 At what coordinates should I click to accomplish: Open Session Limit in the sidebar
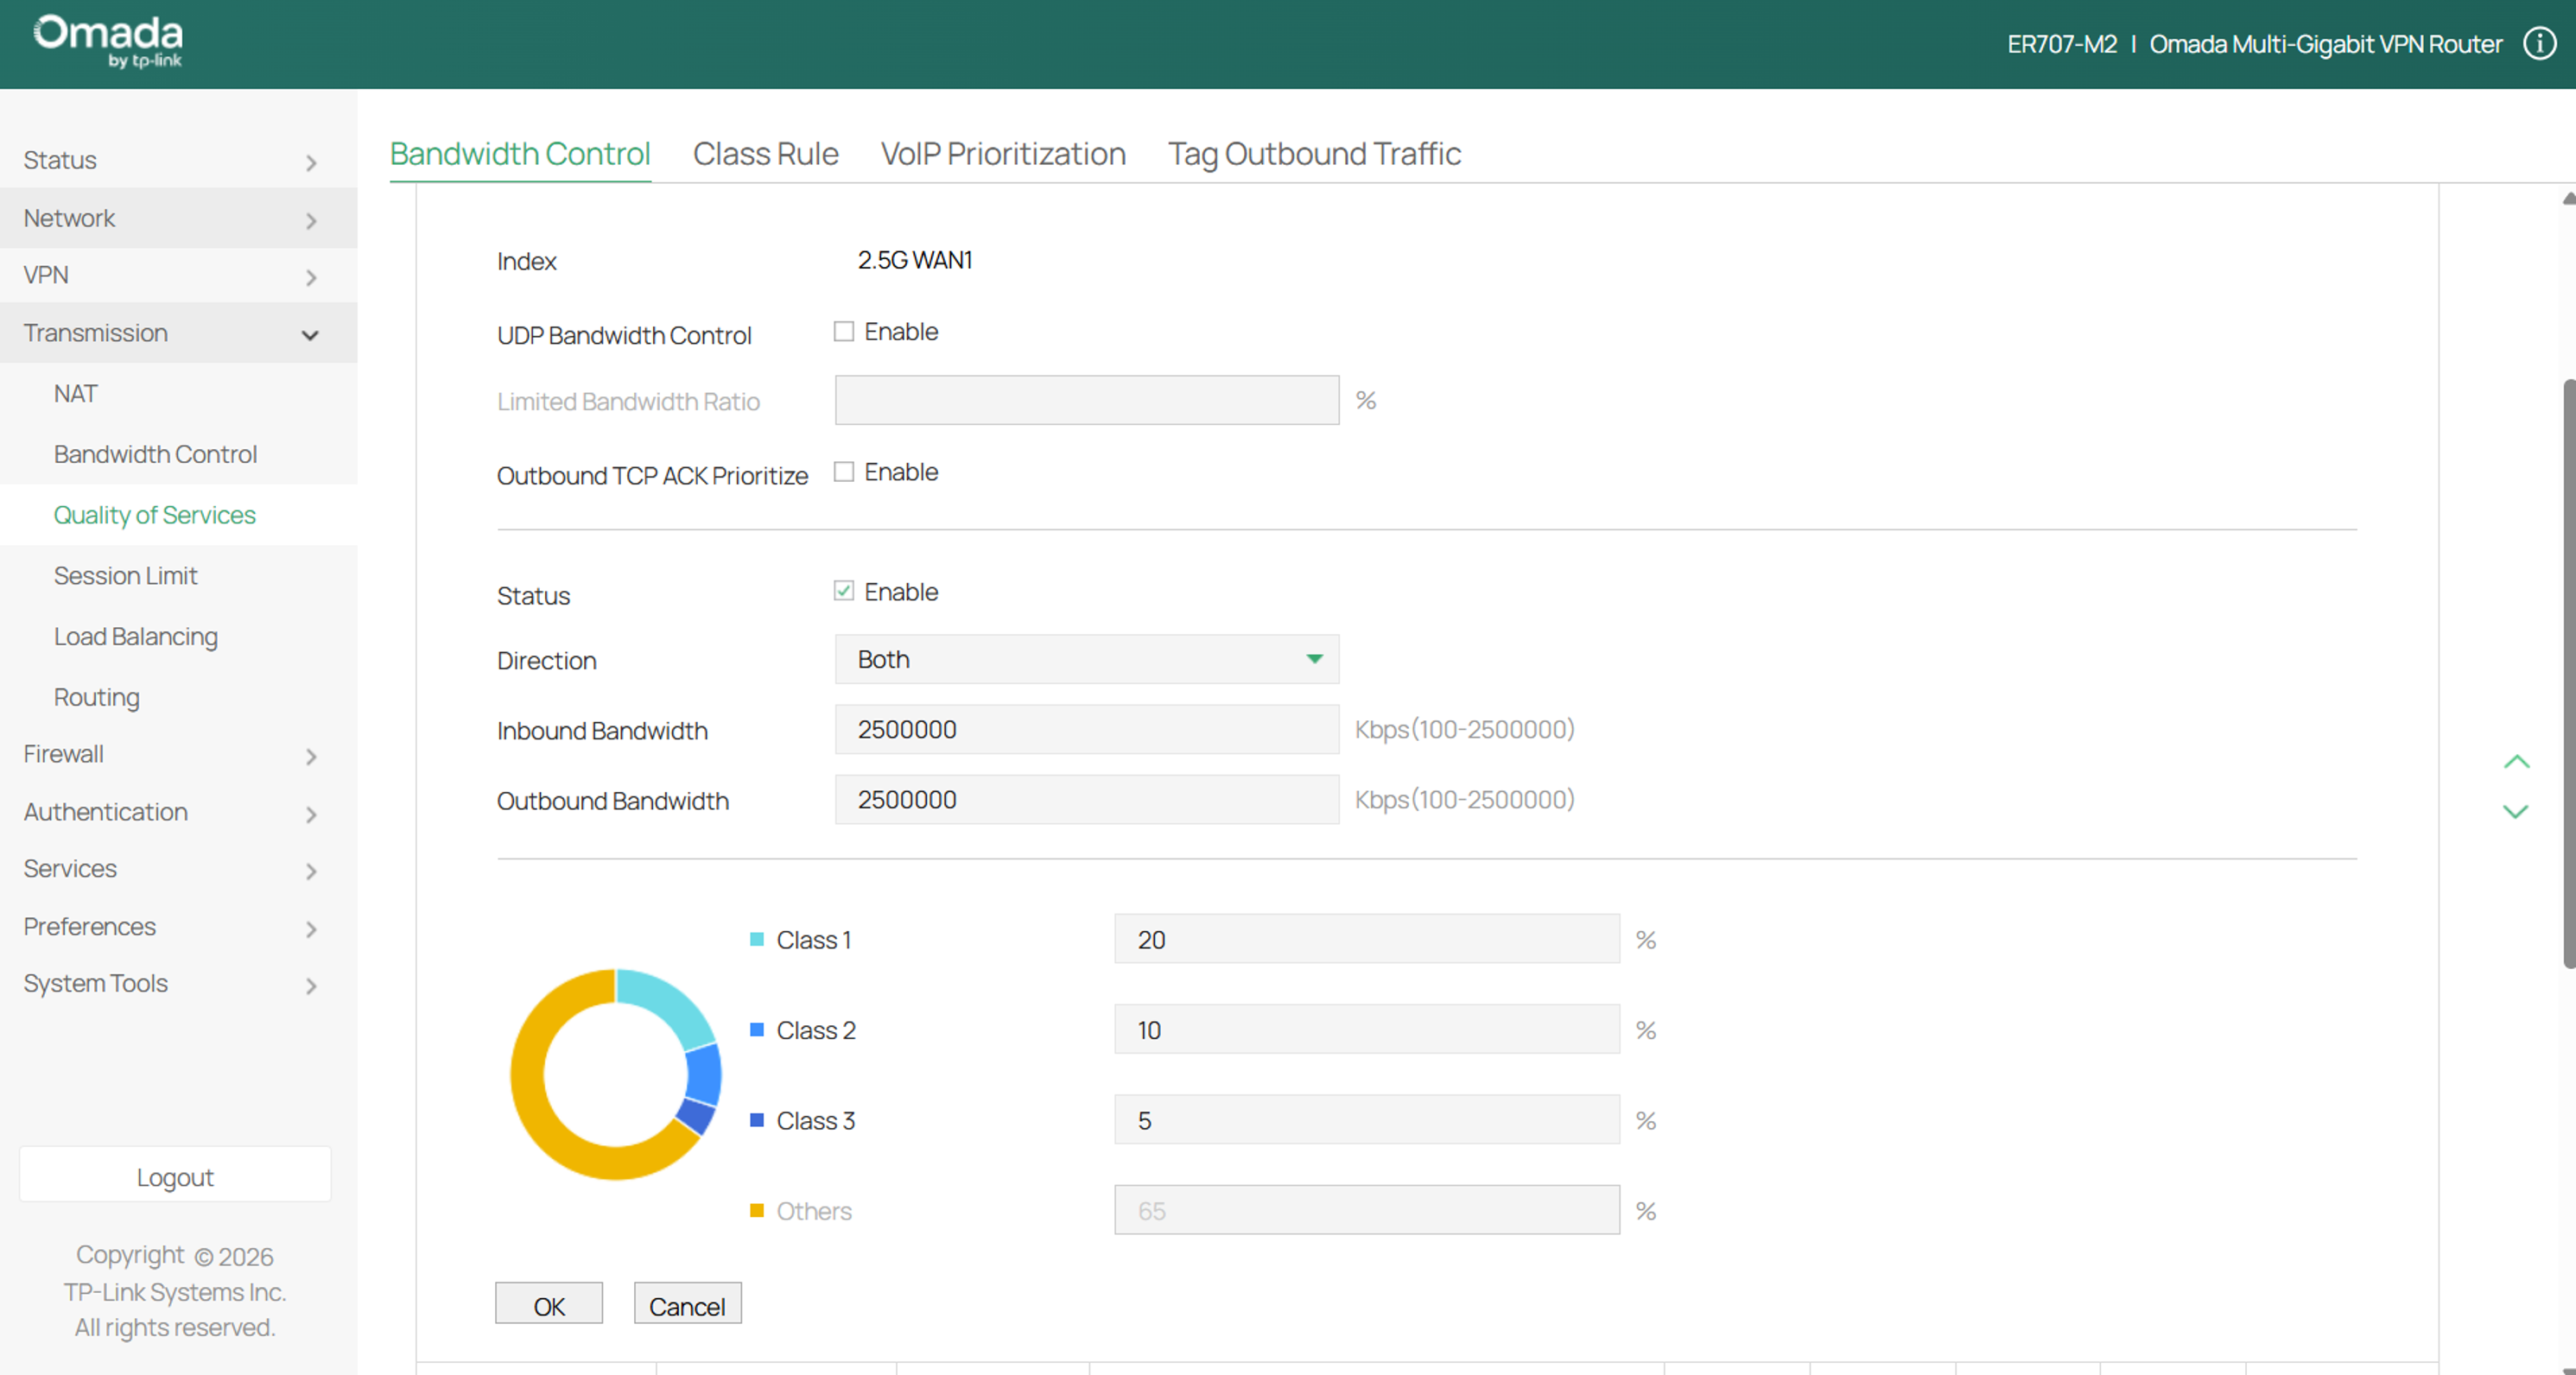[126, 576]
